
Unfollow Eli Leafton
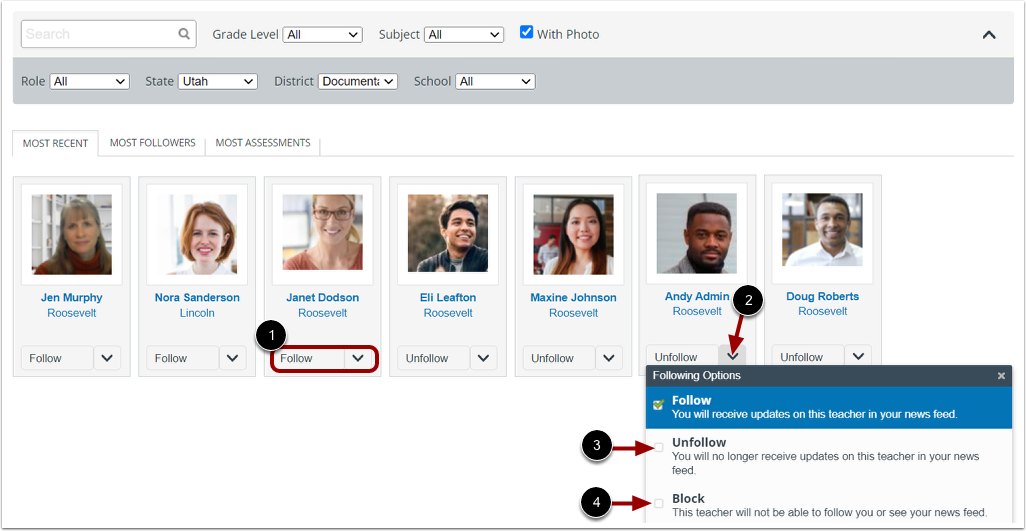(434, 358)
